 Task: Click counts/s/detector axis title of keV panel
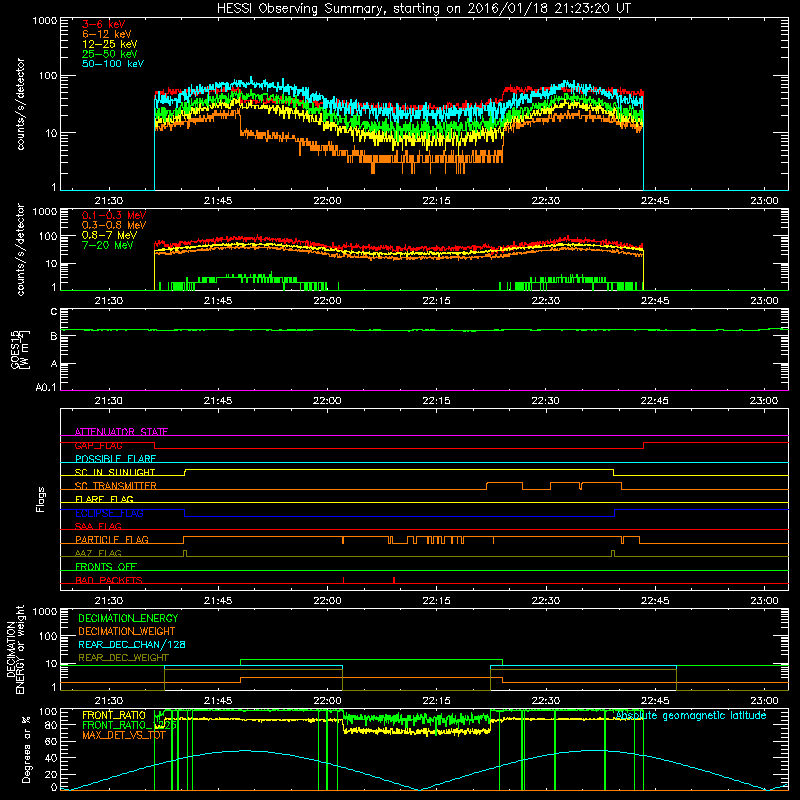(x=20, y=104)
